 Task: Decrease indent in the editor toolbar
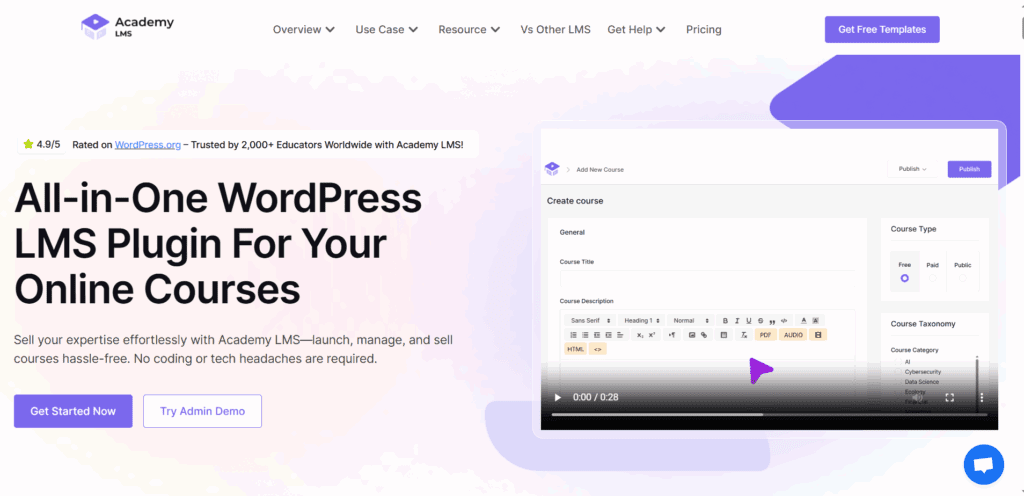[597, 335]
